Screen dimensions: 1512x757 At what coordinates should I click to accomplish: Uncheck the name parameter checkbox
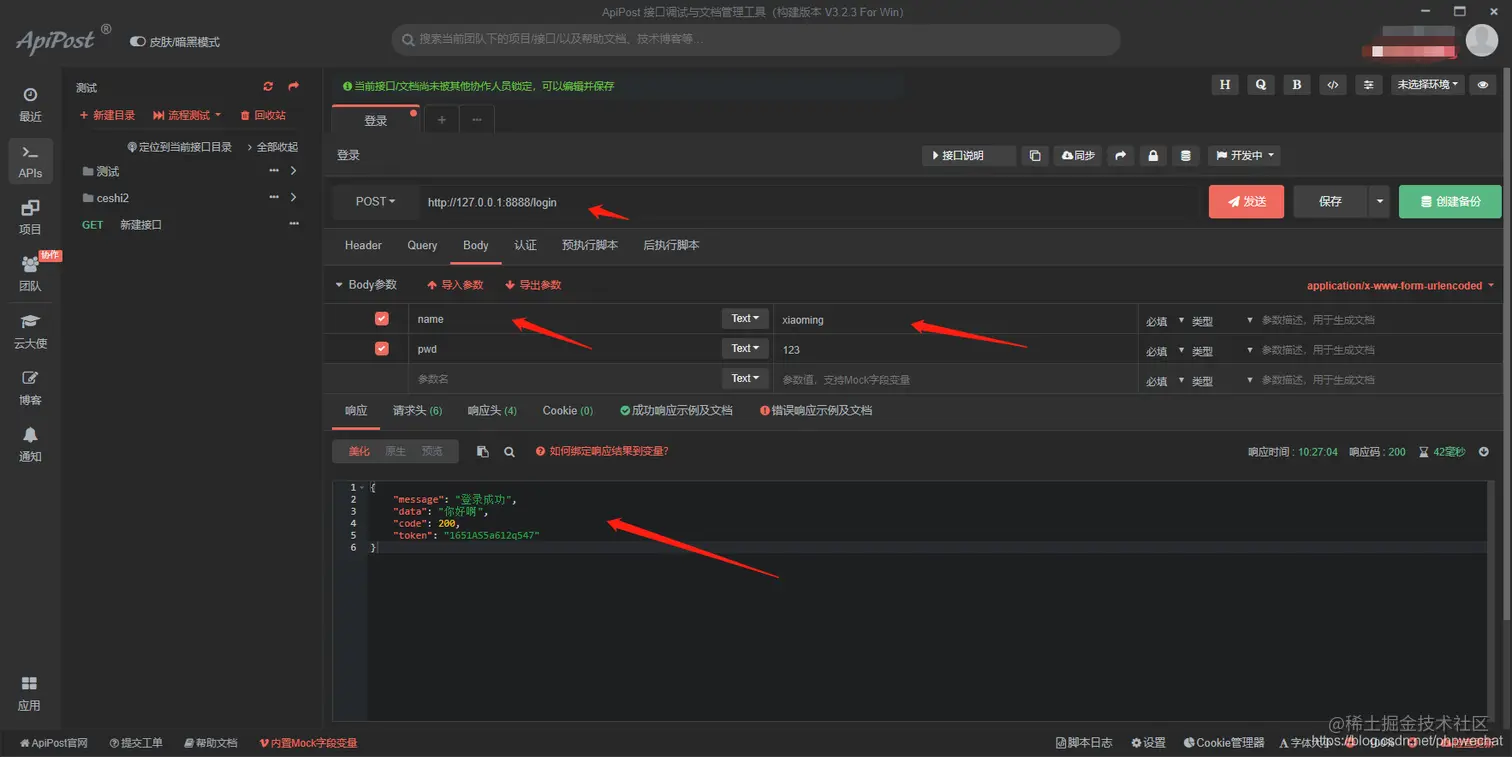point(381,318)
